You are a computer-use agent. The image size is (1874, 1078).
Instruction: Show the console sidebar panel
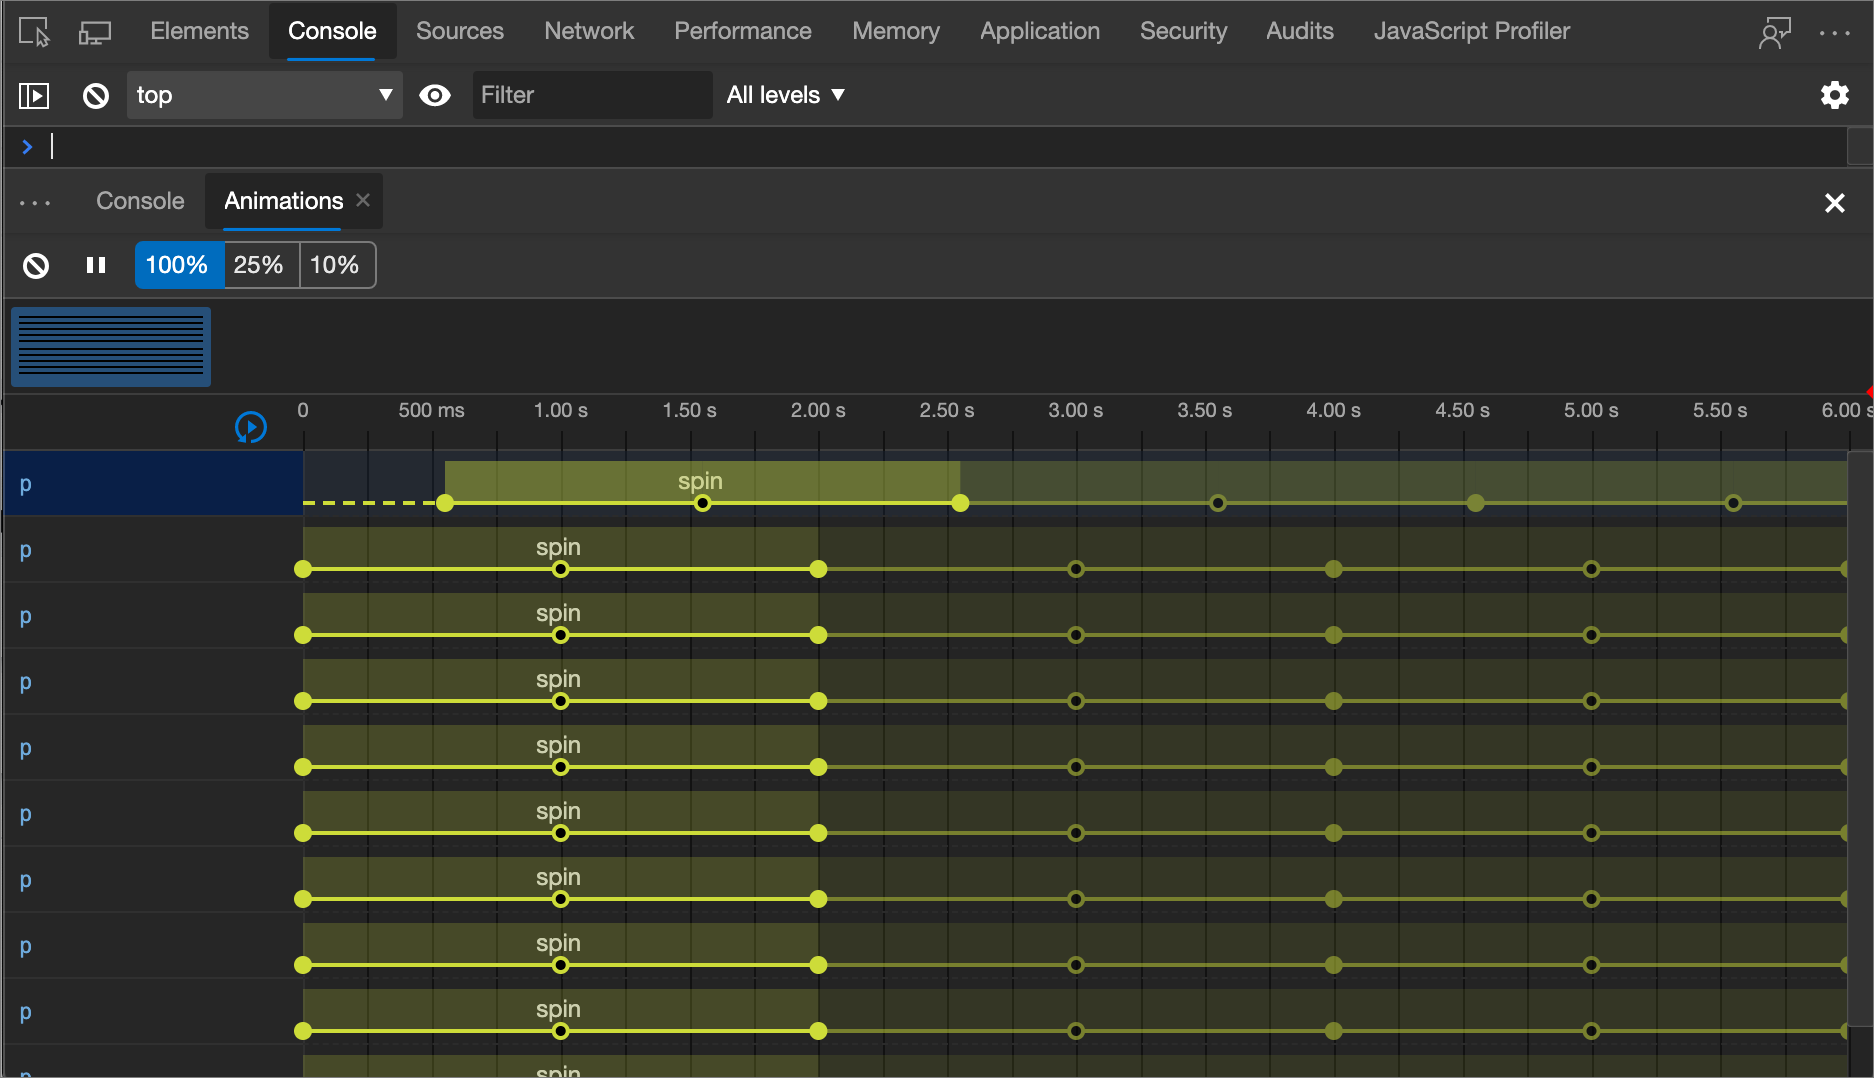tap(34, 95)
